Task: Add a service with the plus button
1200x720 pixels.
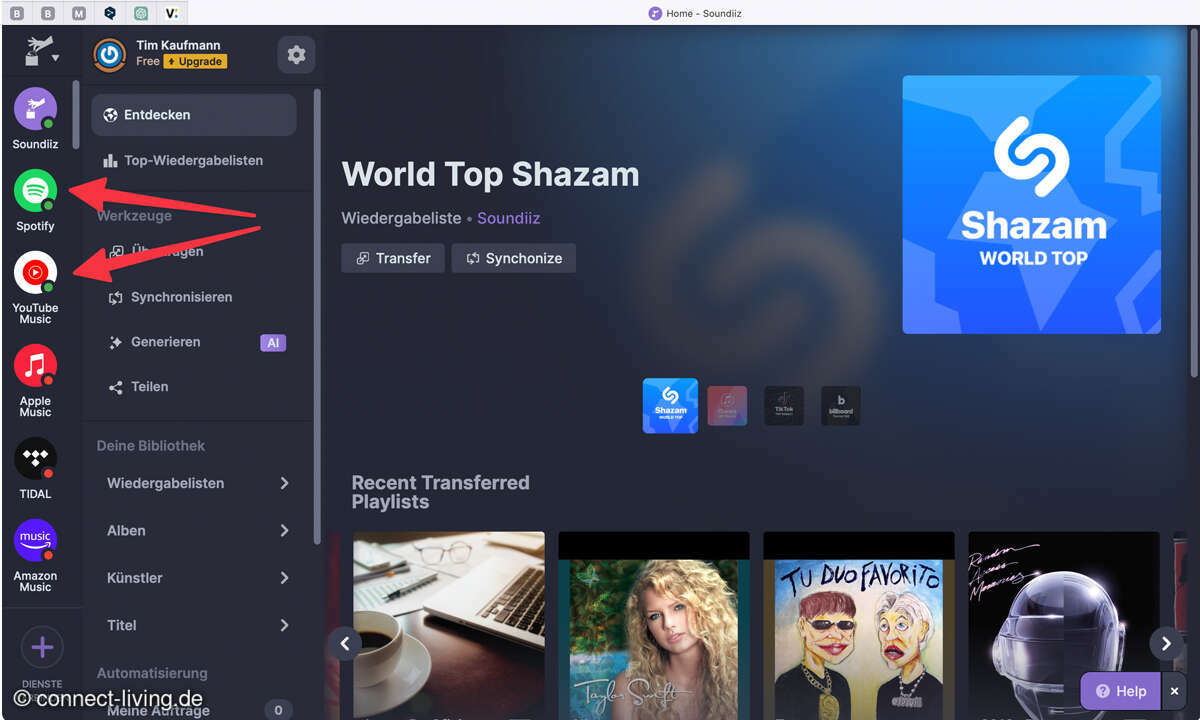Action: pyautogui.click(x=42, y=647)
